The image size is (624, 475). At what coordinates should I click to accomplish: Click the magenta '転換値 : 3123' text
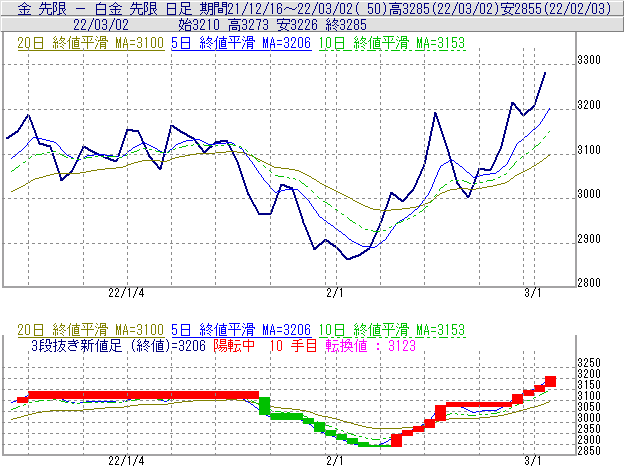click(x=370, y=345)
